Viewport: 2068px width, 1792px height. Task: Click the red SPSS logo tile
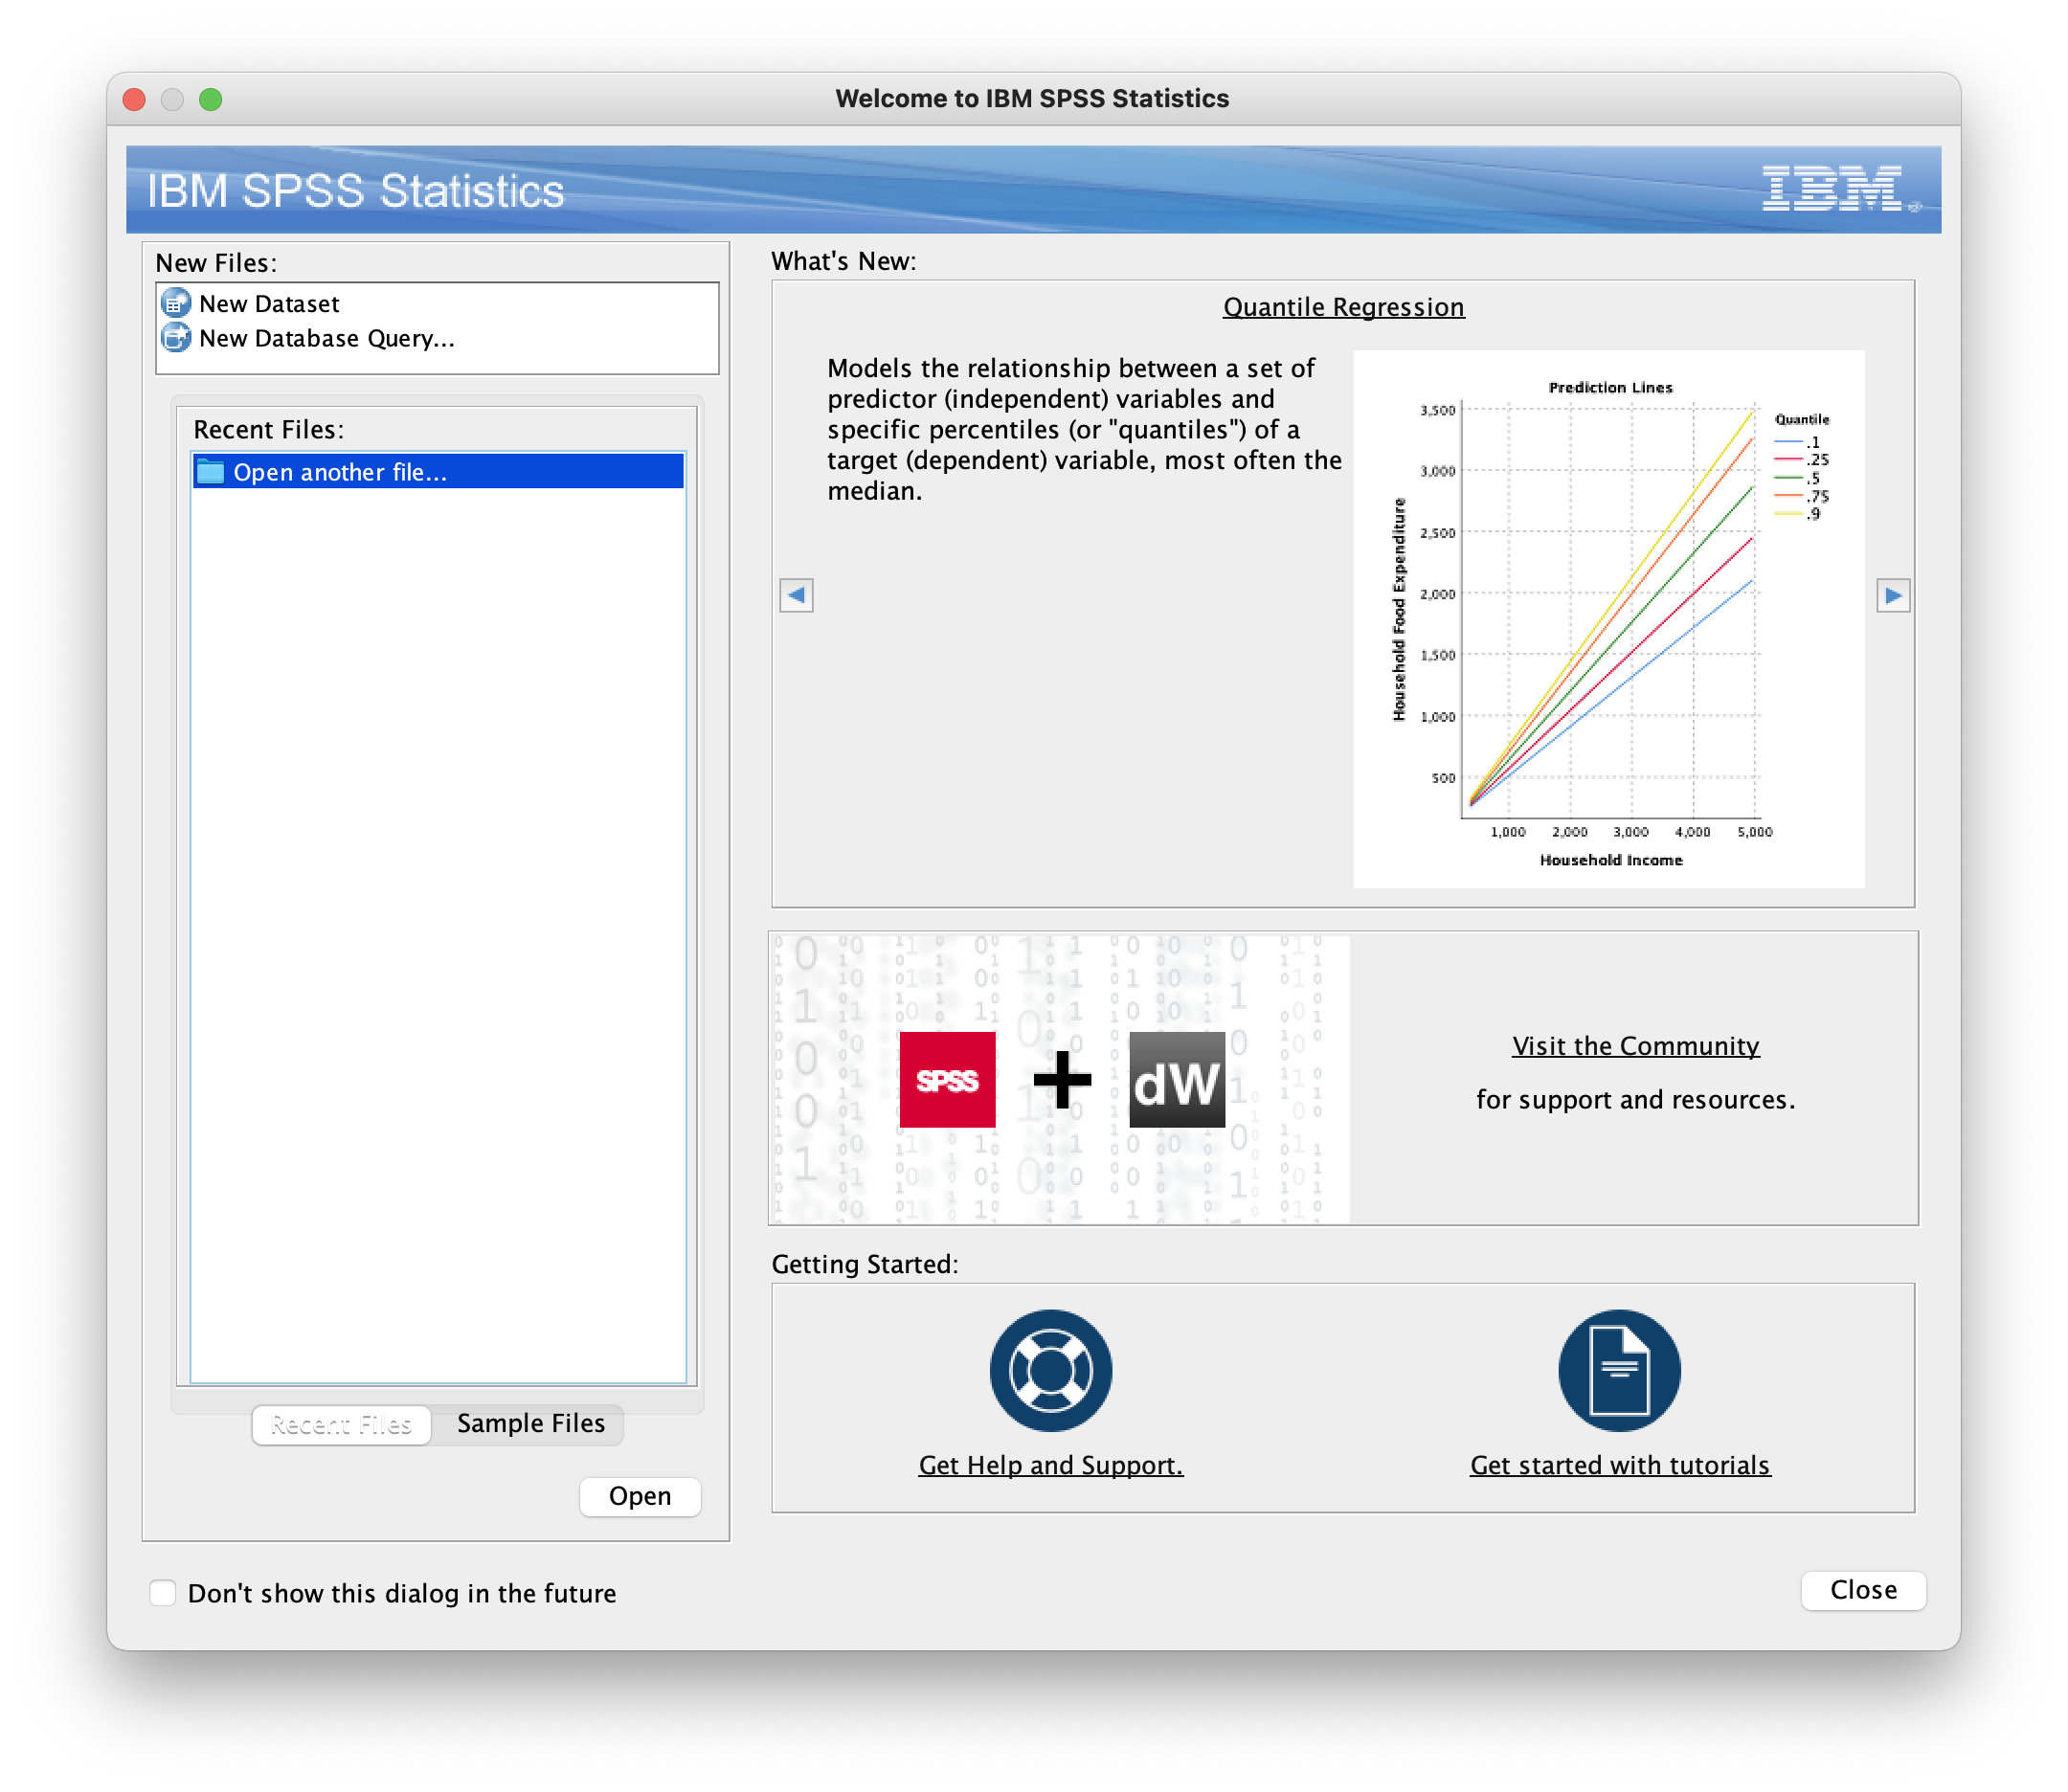947,1080
